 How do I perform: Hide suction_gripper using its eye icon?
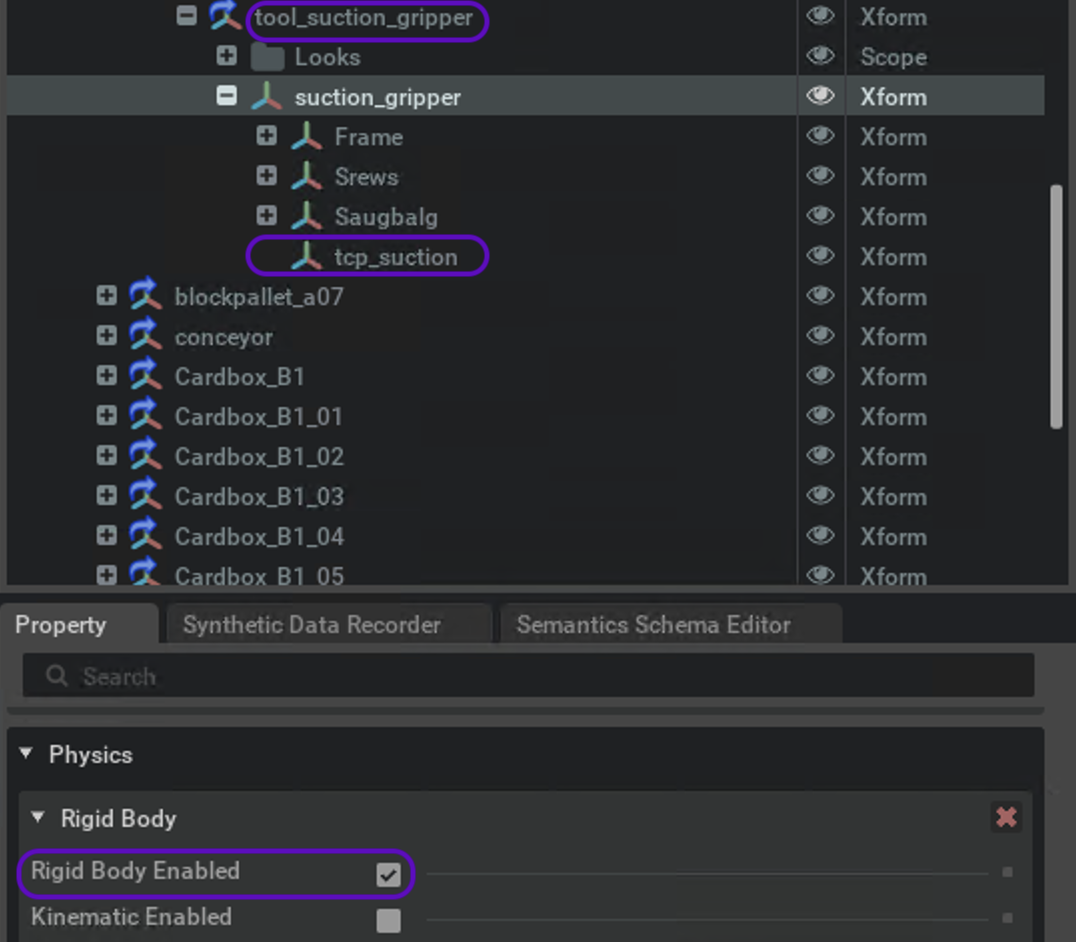click(x=820, y=97)
